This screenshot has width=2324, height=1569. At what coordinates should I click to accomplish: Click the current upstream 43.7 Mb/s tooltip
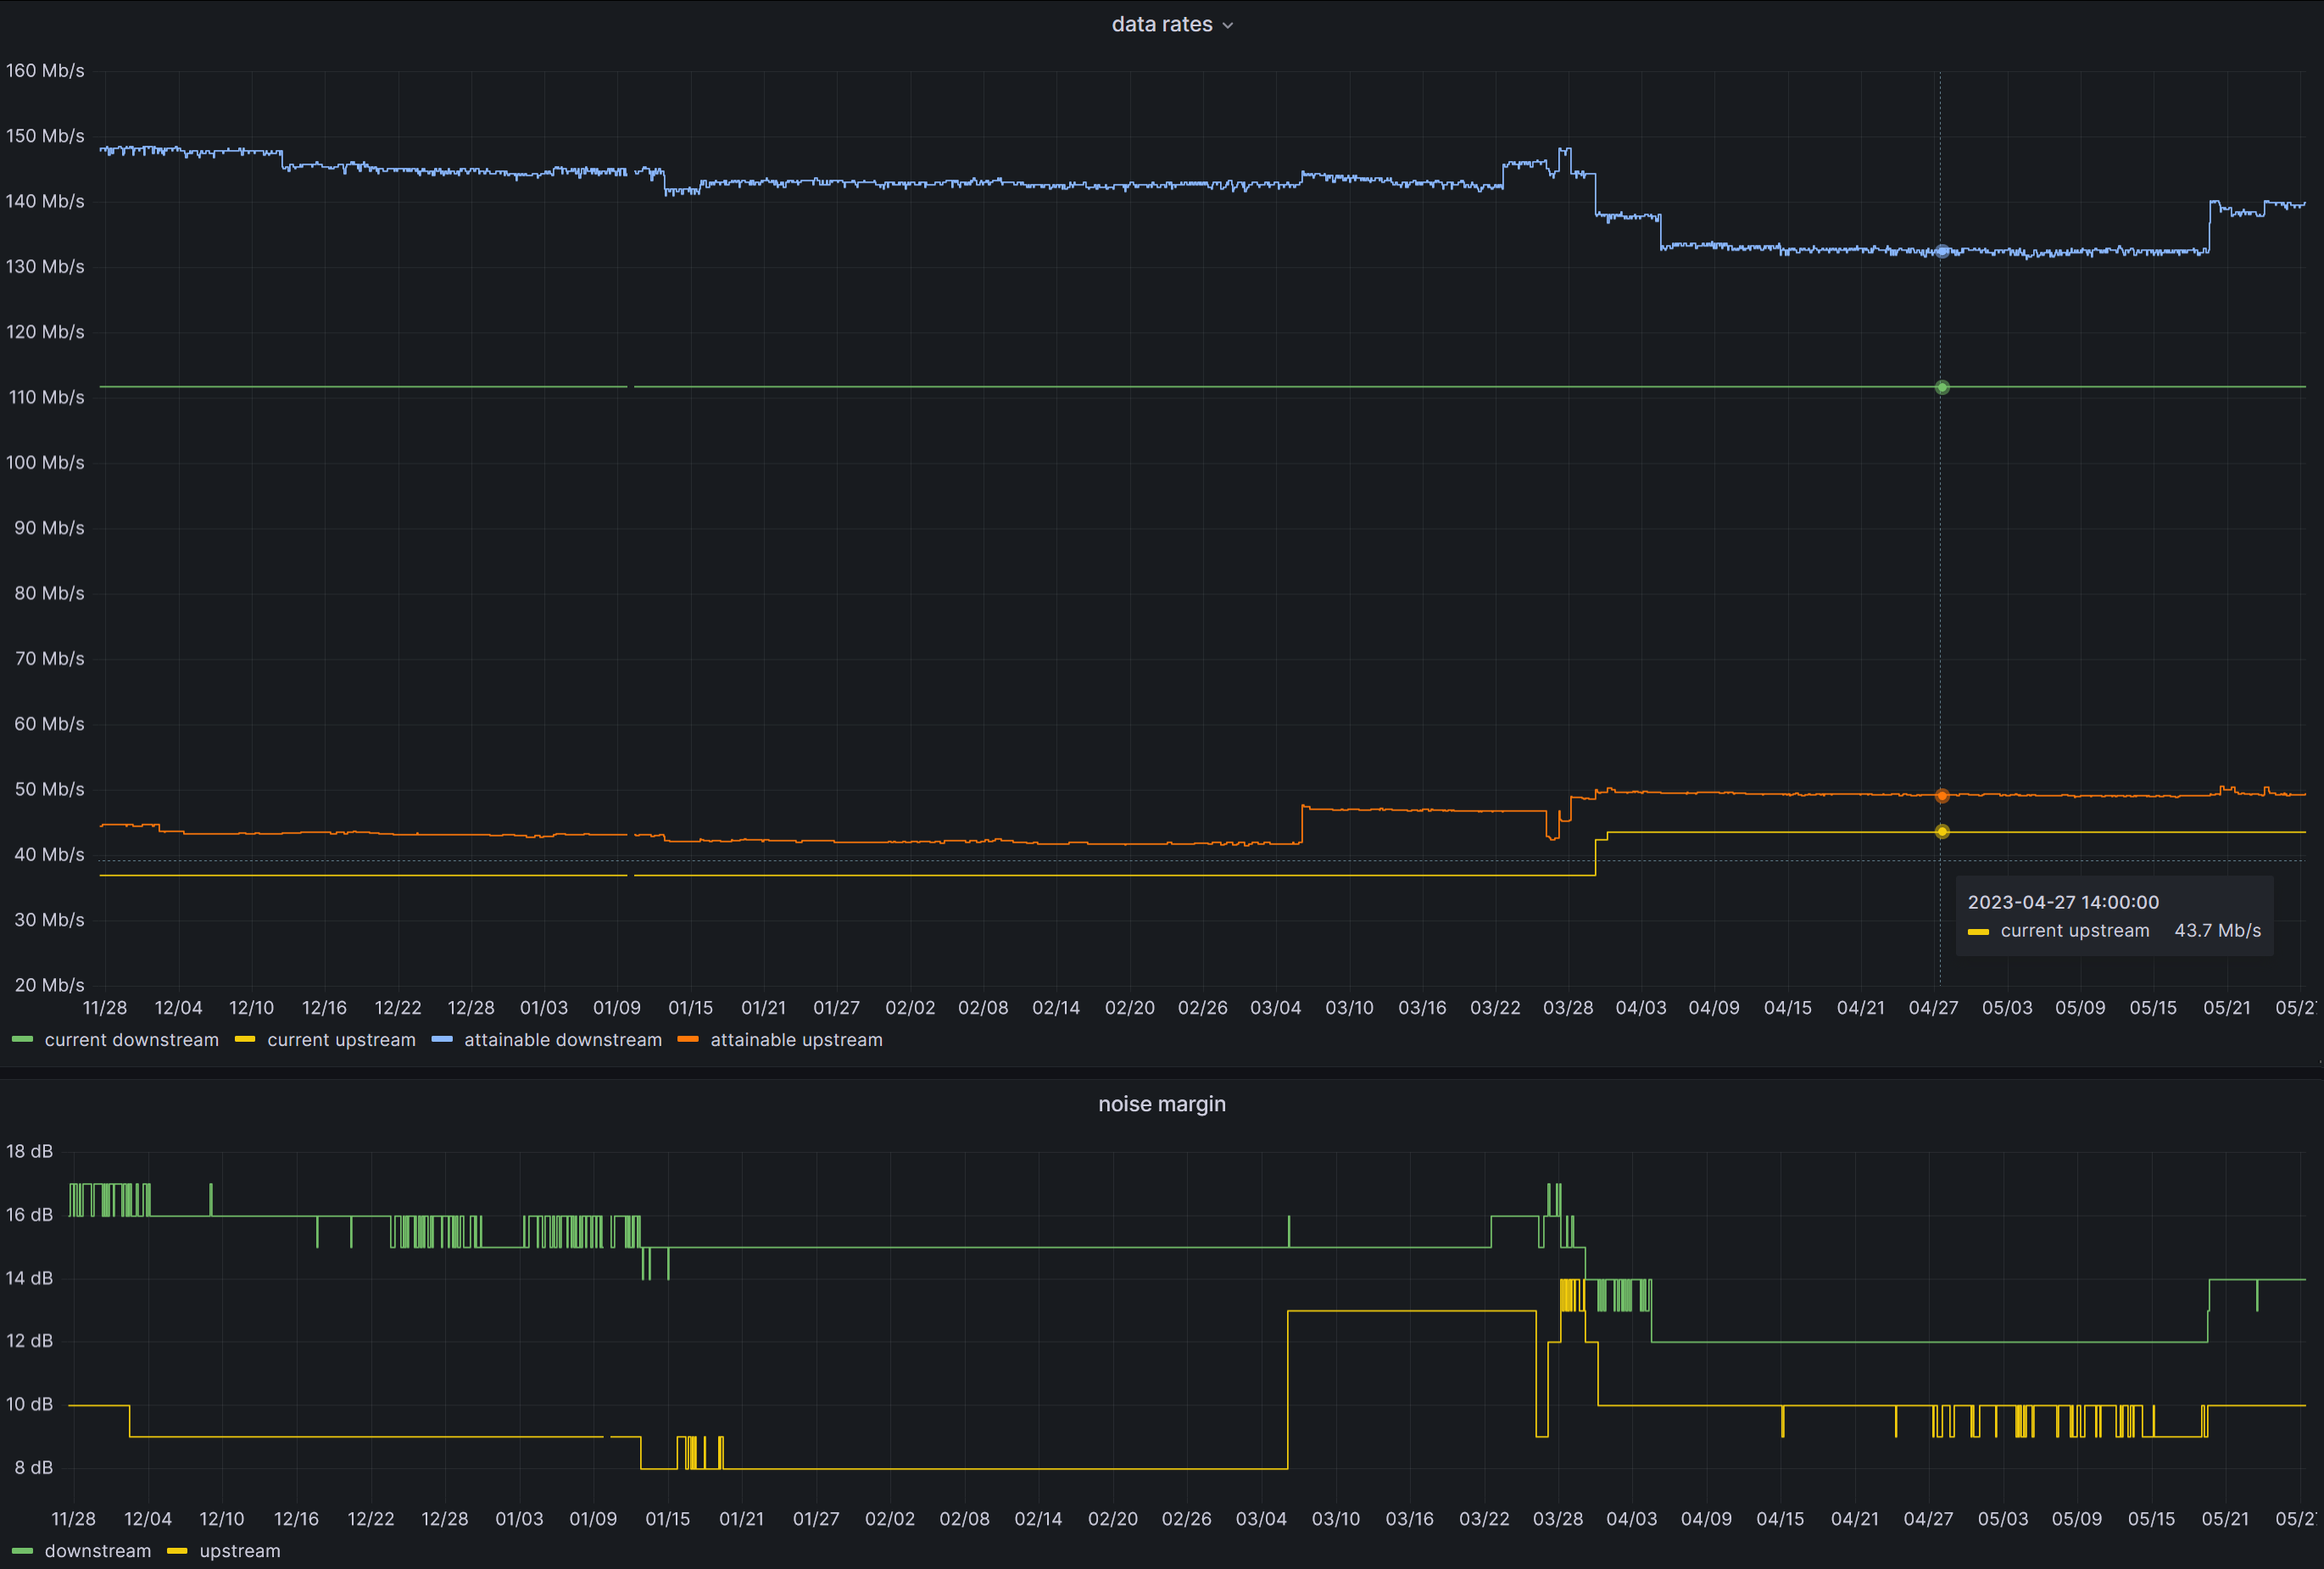(2114, 931)
